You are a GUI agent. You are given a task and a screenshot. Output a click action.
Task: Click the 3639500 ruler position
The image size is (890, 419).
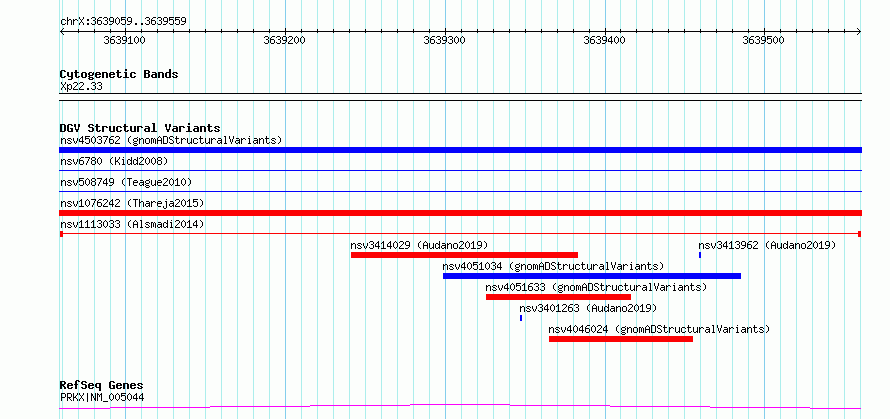pos(765,40)
